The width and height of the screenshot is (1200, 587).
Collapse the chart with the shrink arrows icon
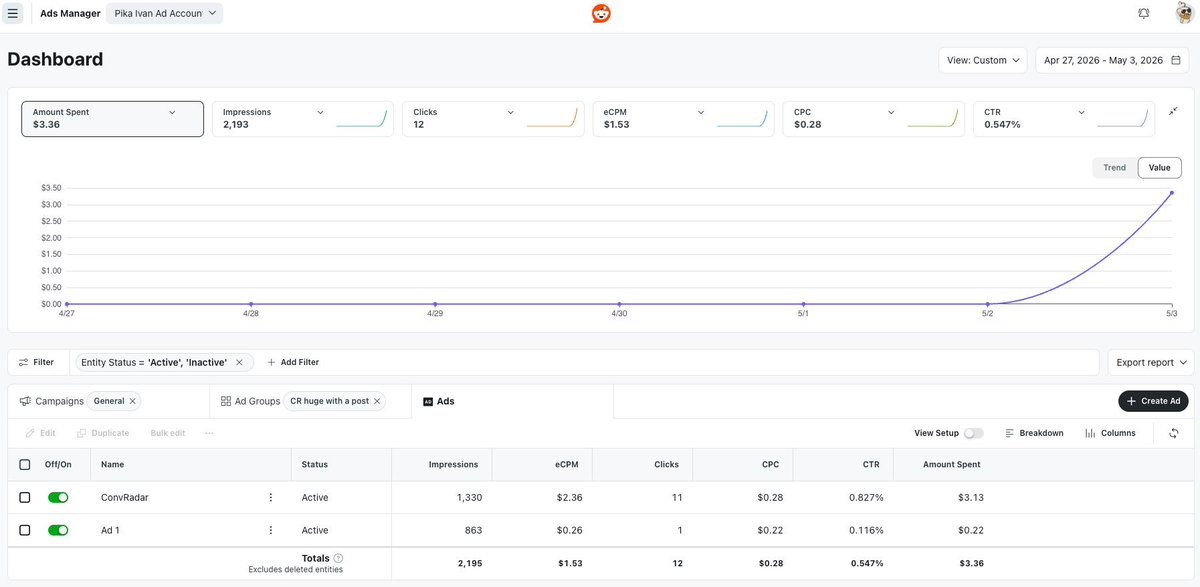coord(1173,111)
